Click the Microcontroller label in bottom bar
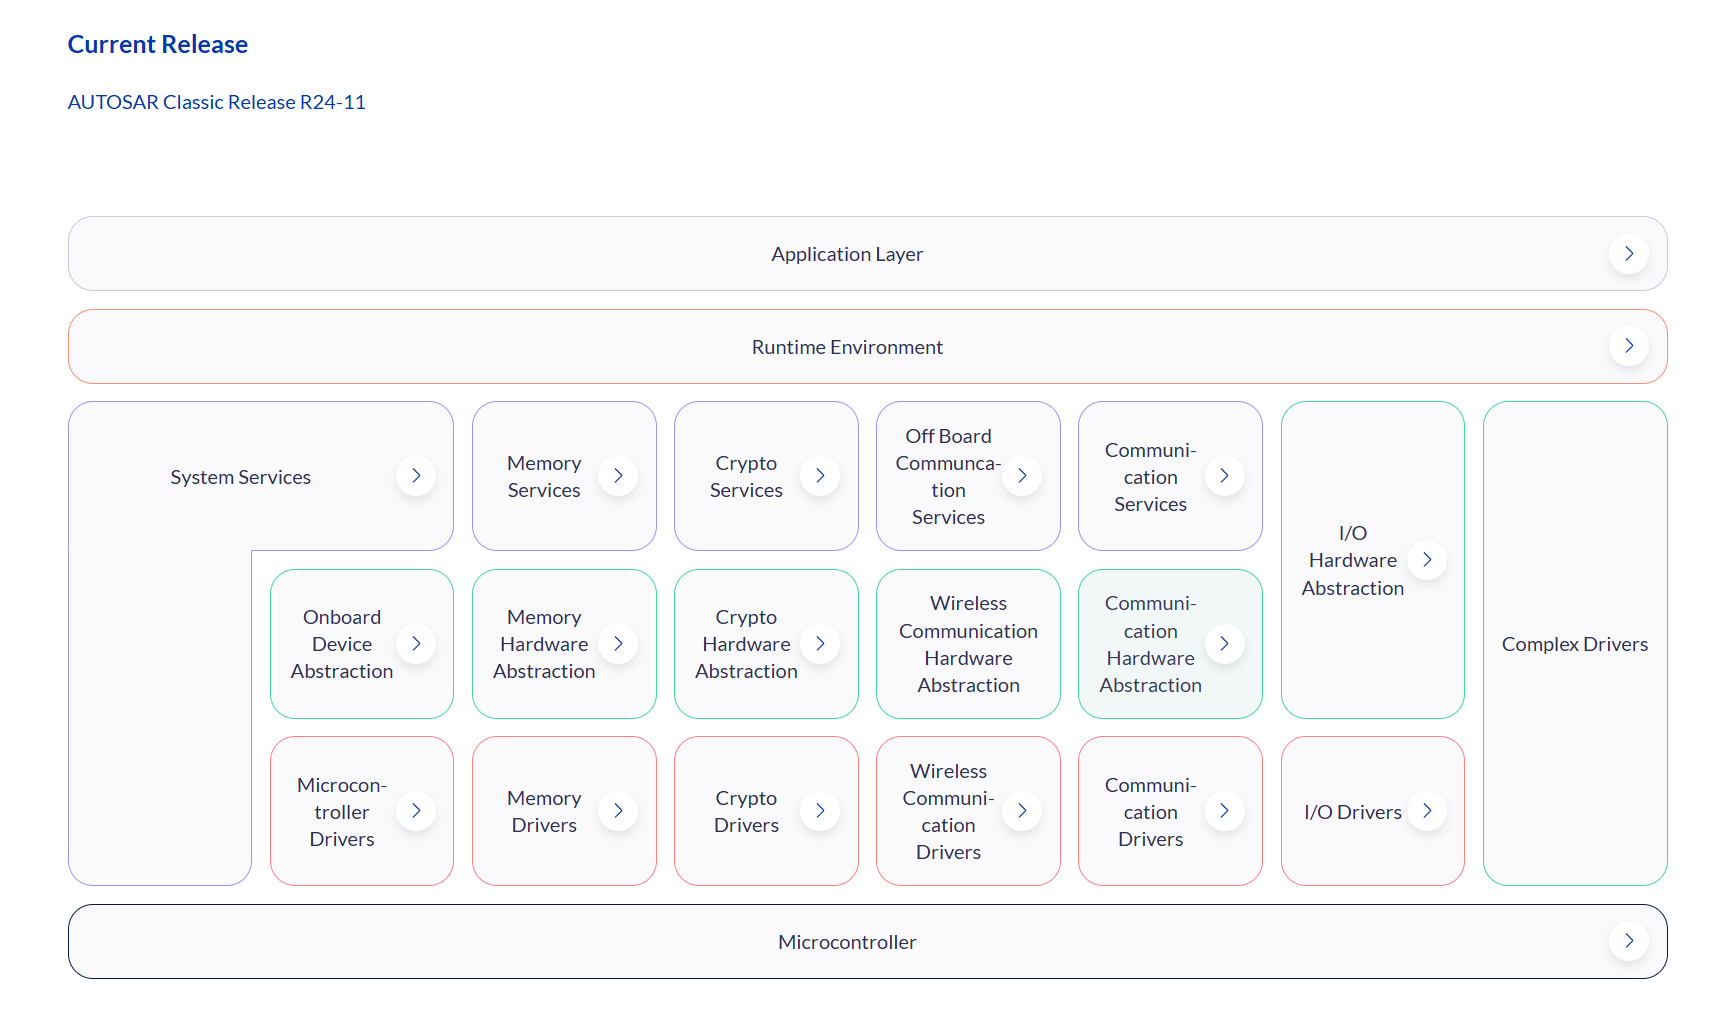The height and width of the screenshot is (1017, 1725). [847, 942]
